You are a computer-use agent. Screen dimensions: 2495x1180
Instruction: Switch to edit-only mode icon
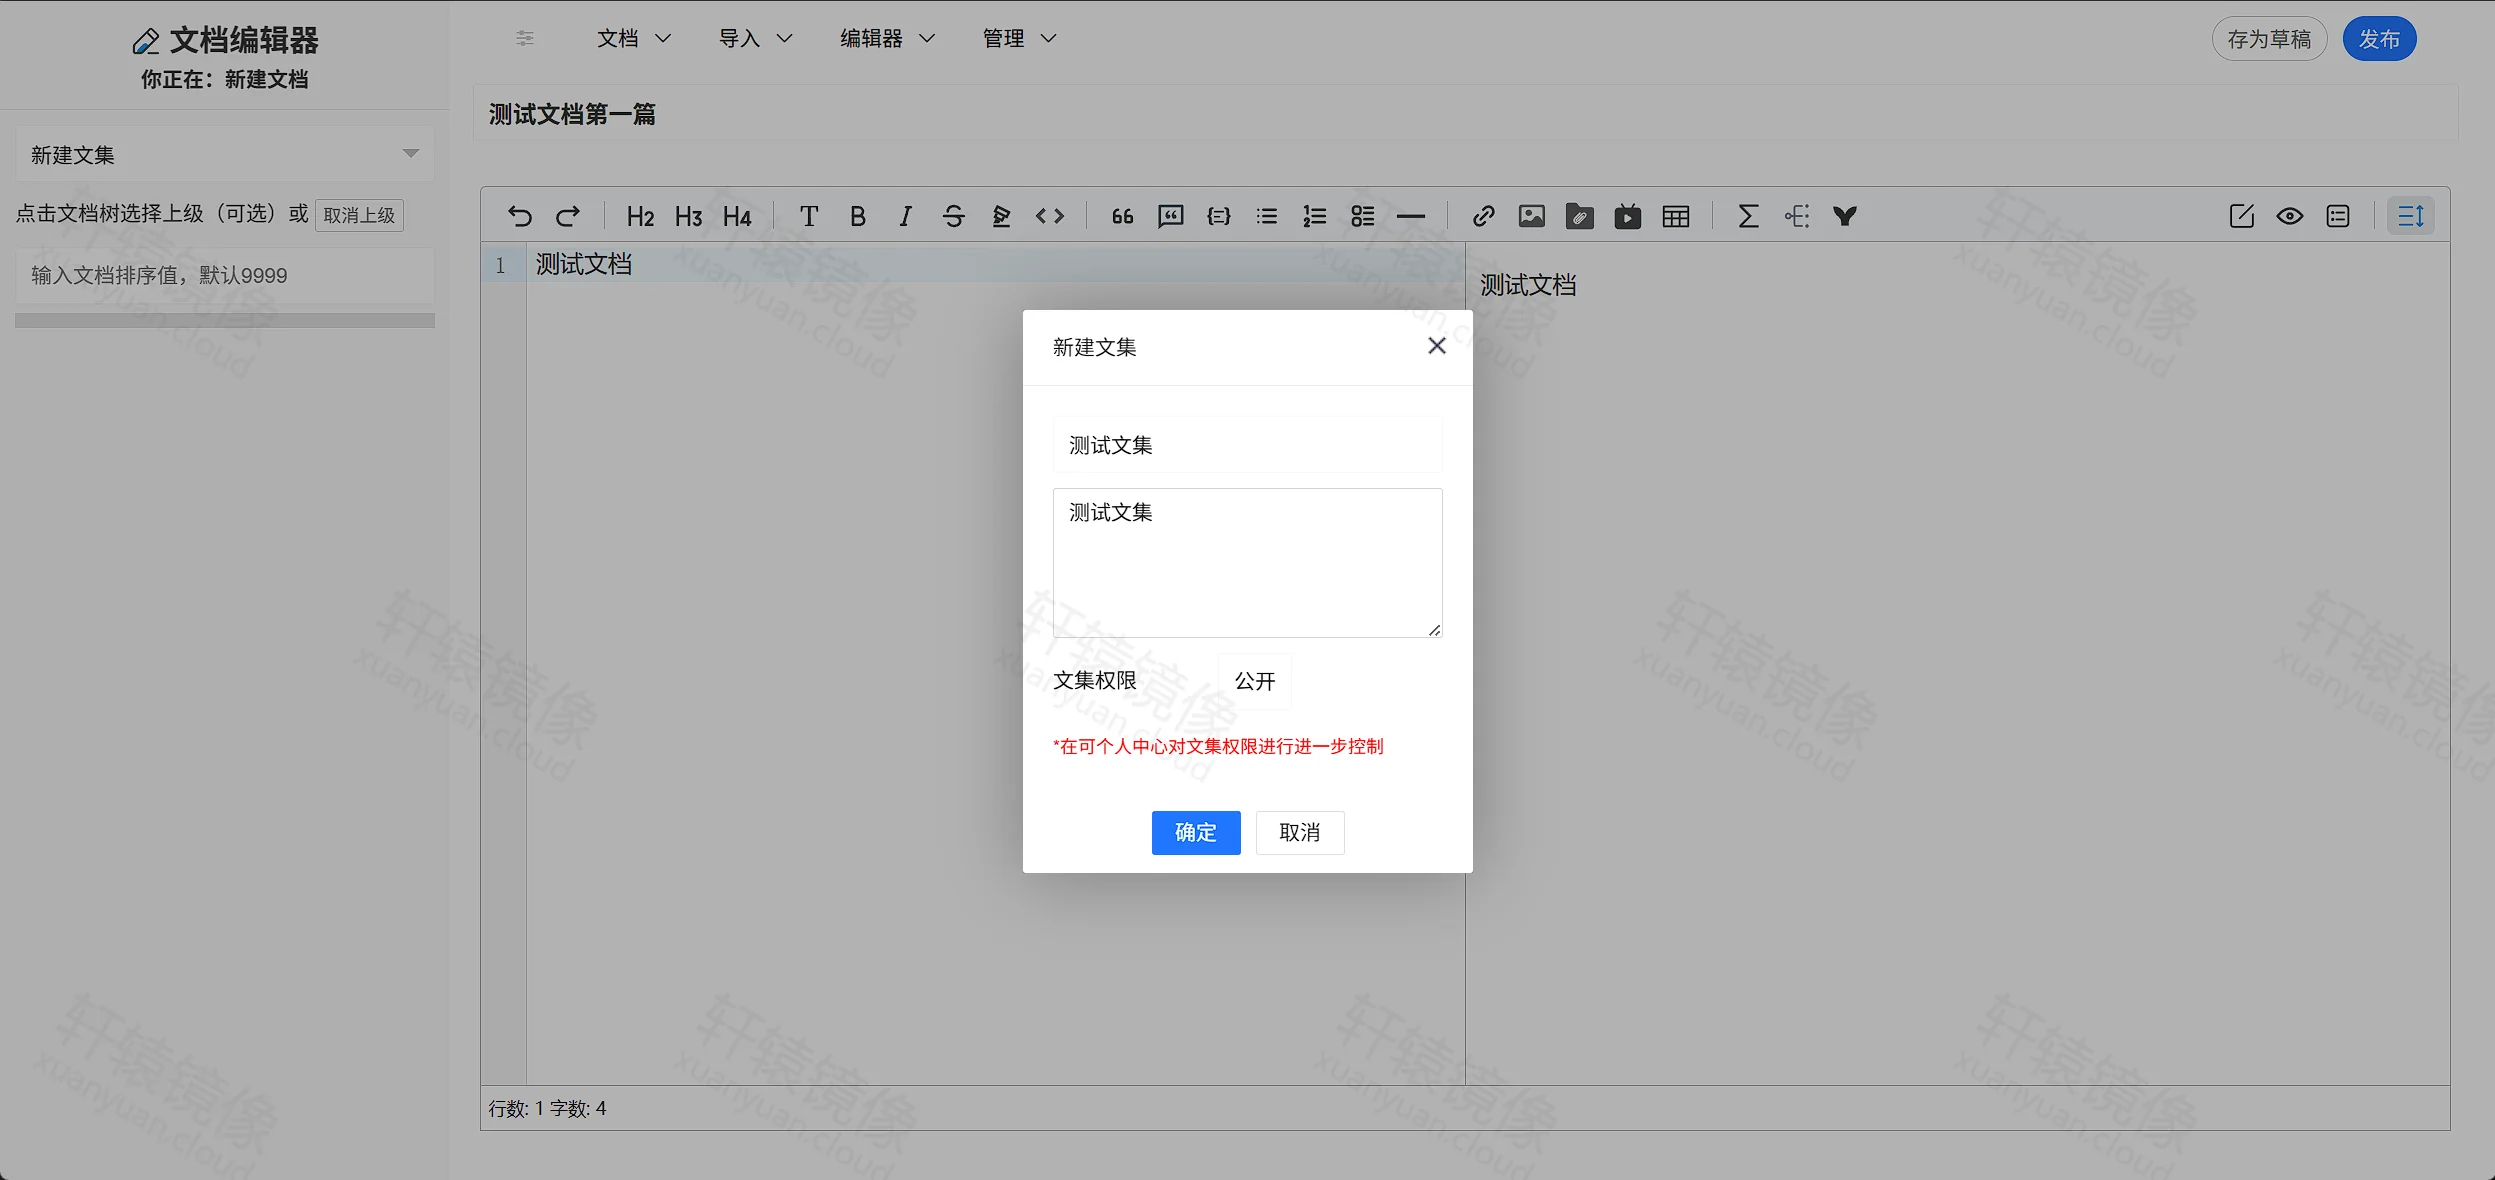point(2242,216)
